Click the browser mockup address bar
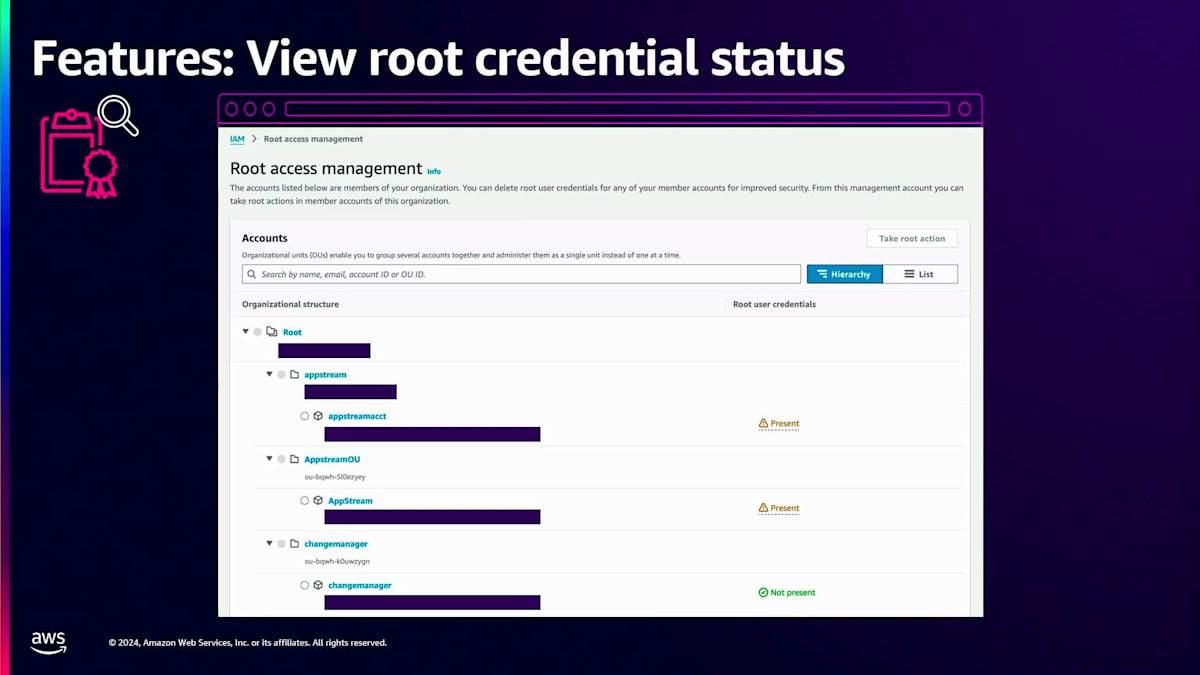Screen dimensions: 1200x675 click(x=617, y=109)
